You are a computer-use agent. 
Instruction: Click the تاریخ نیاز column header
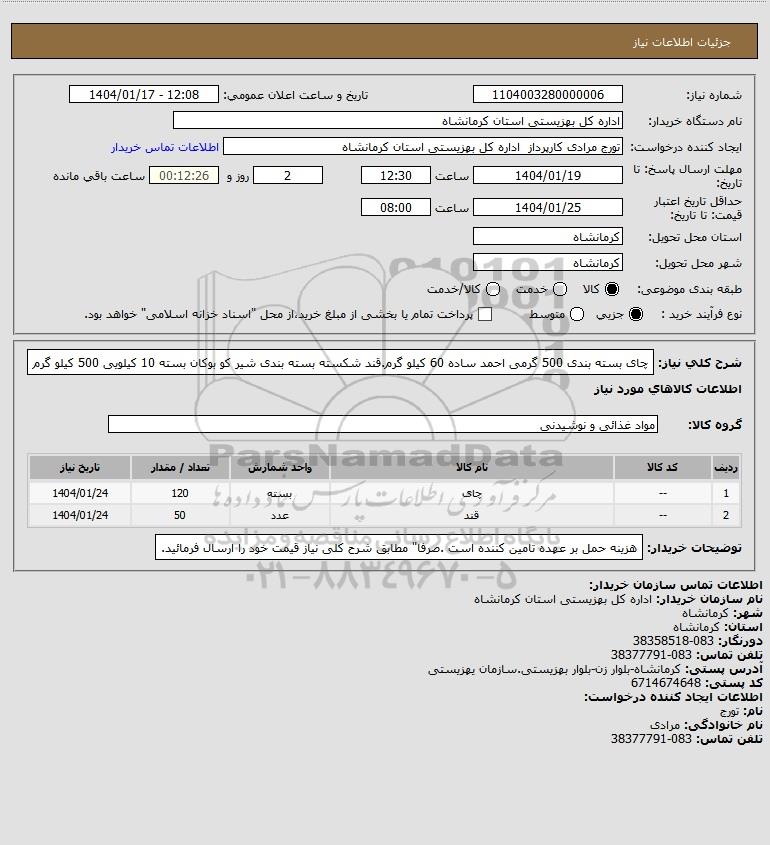(80, 467)
